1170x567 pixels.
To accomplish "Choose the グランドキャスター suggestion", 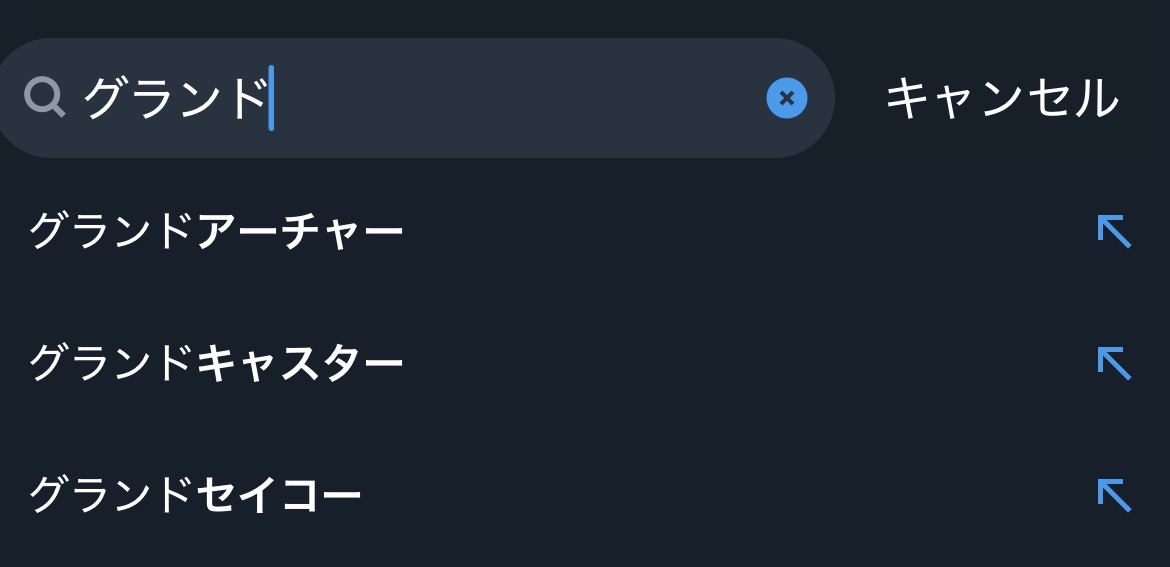I will point(216,363).
